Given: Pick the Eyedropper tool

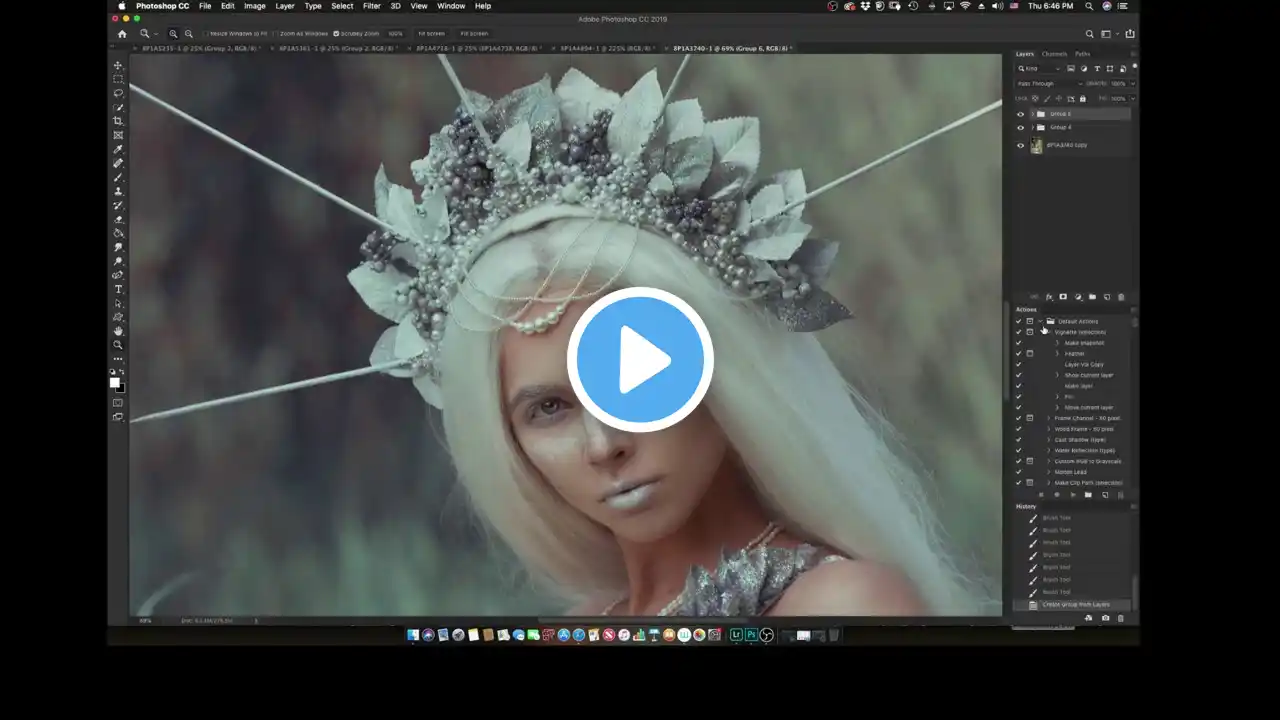Looking at the screenshot, I should (118, 149).
